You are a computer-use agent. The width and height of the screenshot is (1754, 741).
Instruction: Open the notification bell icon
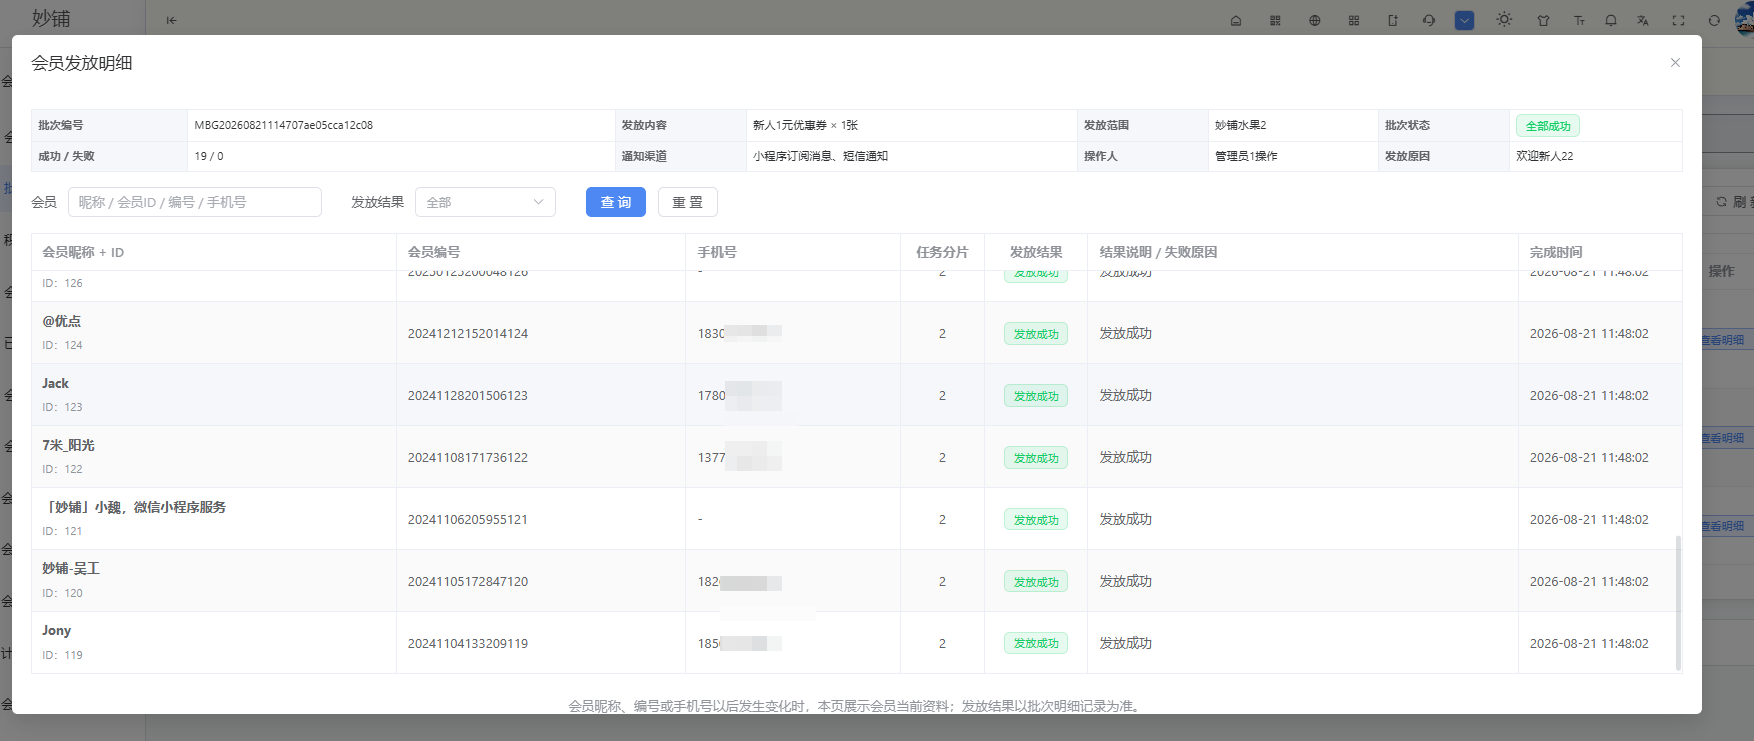[x=1611, y=20]
